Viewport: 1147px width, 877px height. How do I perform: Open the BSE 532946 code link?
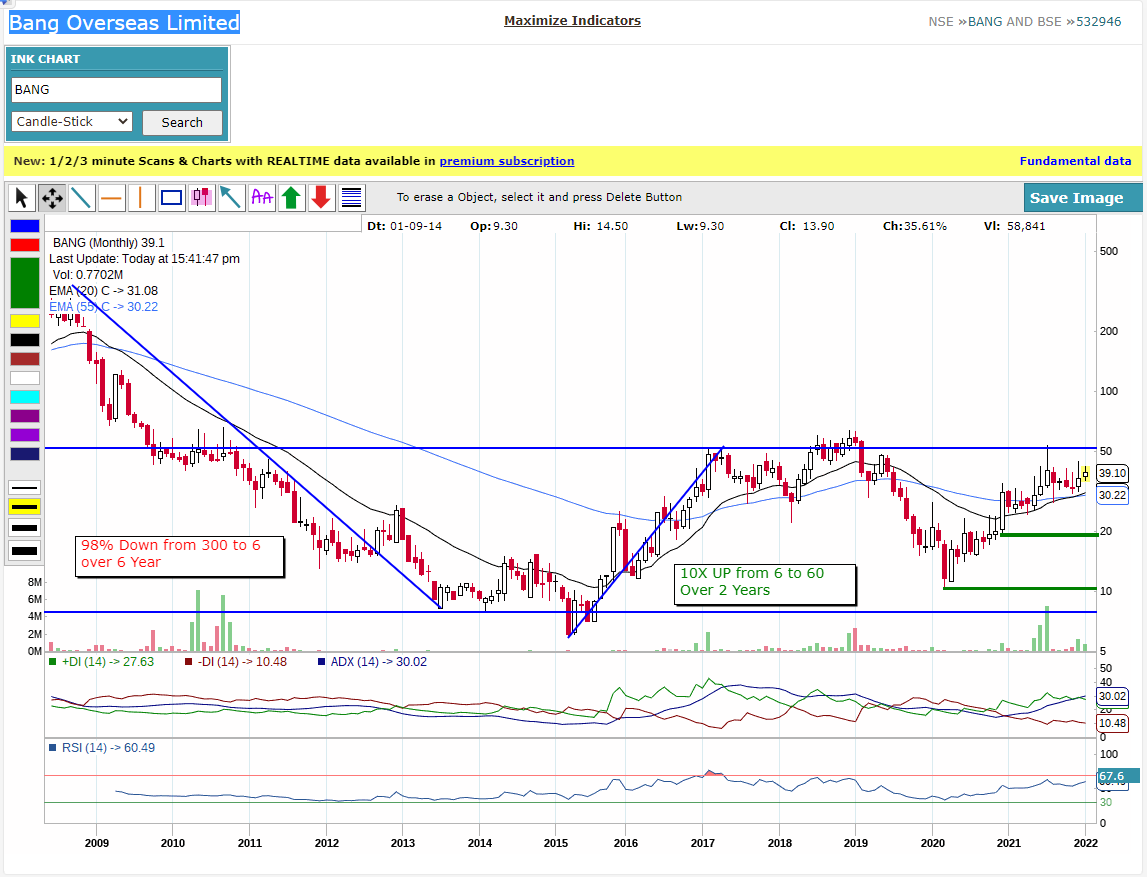[x=1098, y=22]
